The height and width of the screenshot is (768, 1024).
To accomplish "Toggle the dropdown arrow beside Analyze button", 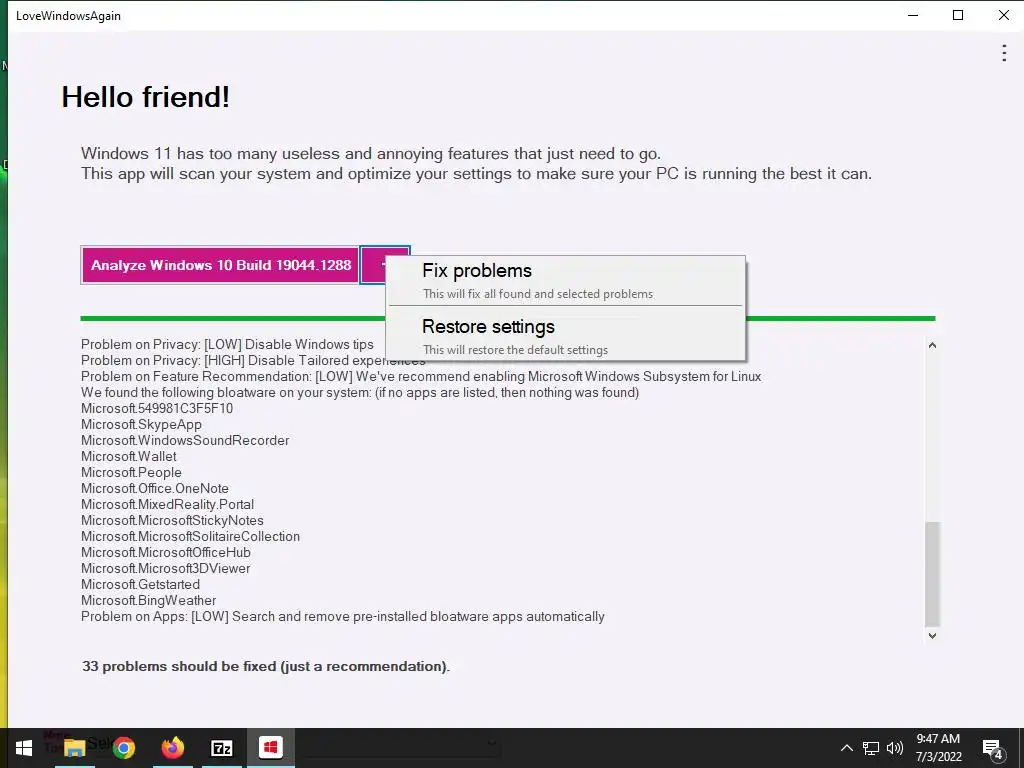I will click(x=385, y=265).
